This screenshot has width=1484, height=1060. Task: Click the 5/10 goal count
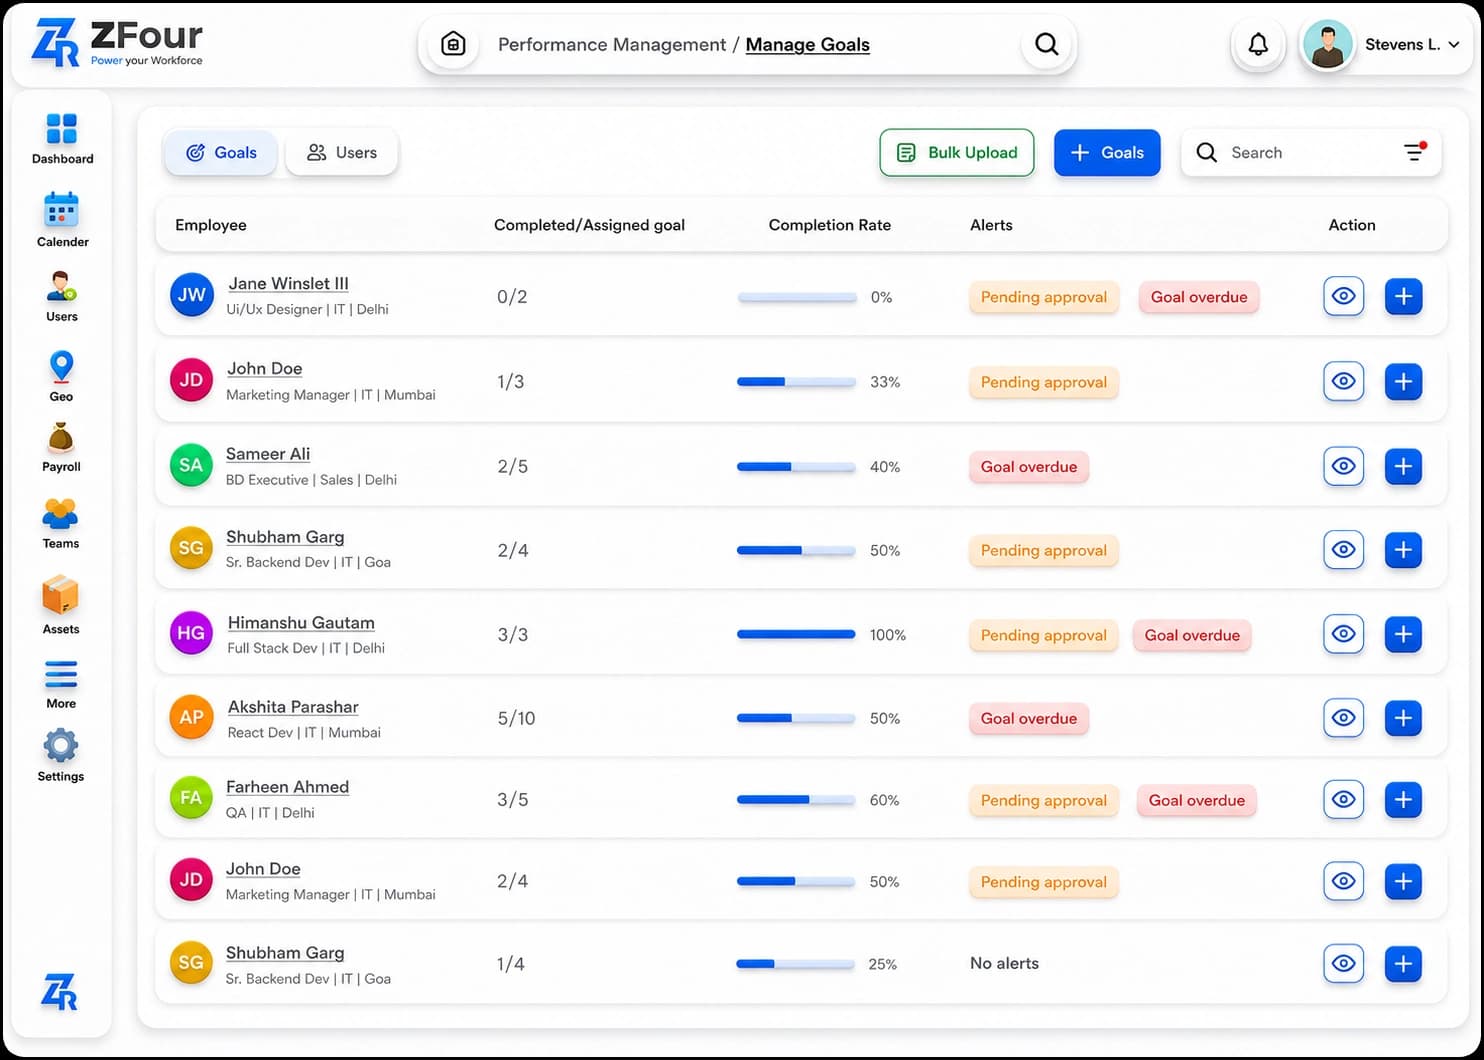516,718
